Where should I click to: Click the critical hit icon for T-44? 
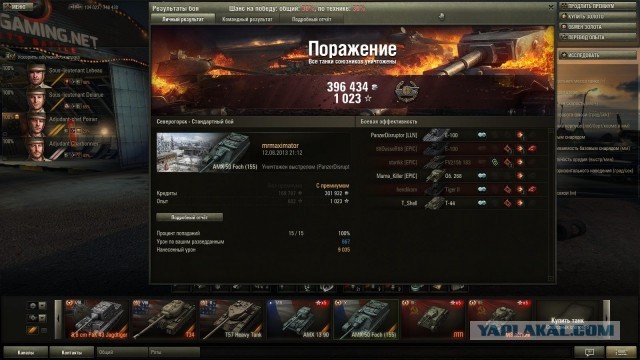pyautogui.click(x=507, y=203)
